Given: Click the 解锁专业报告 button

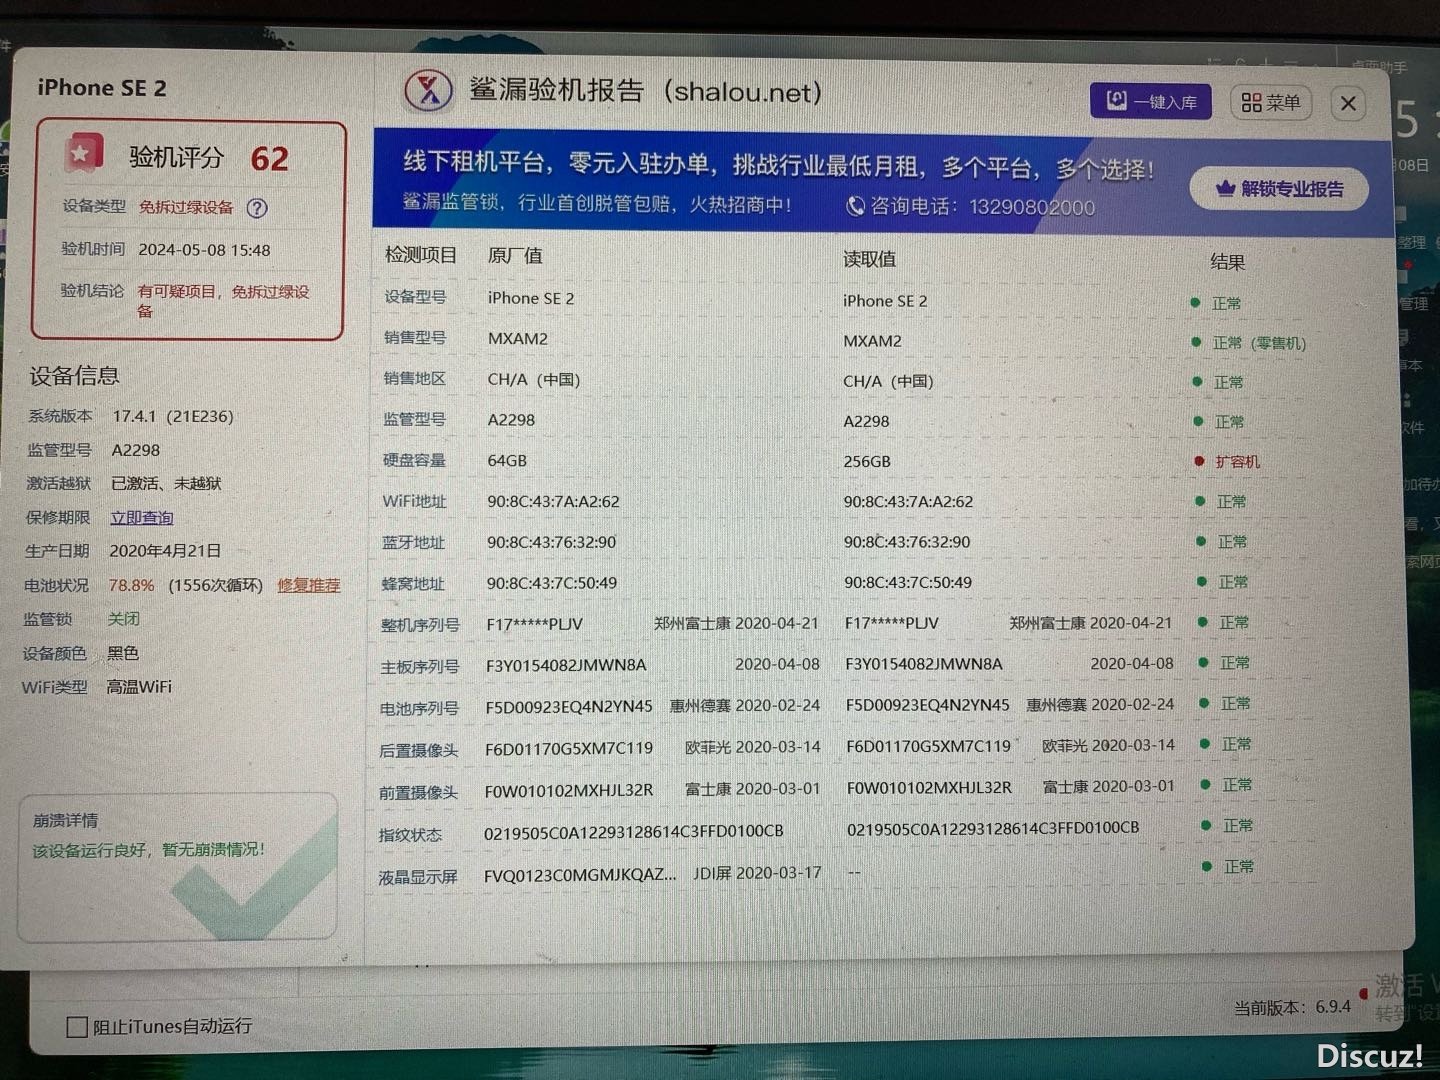Looking at the screenshot, I should (1279, 189).
